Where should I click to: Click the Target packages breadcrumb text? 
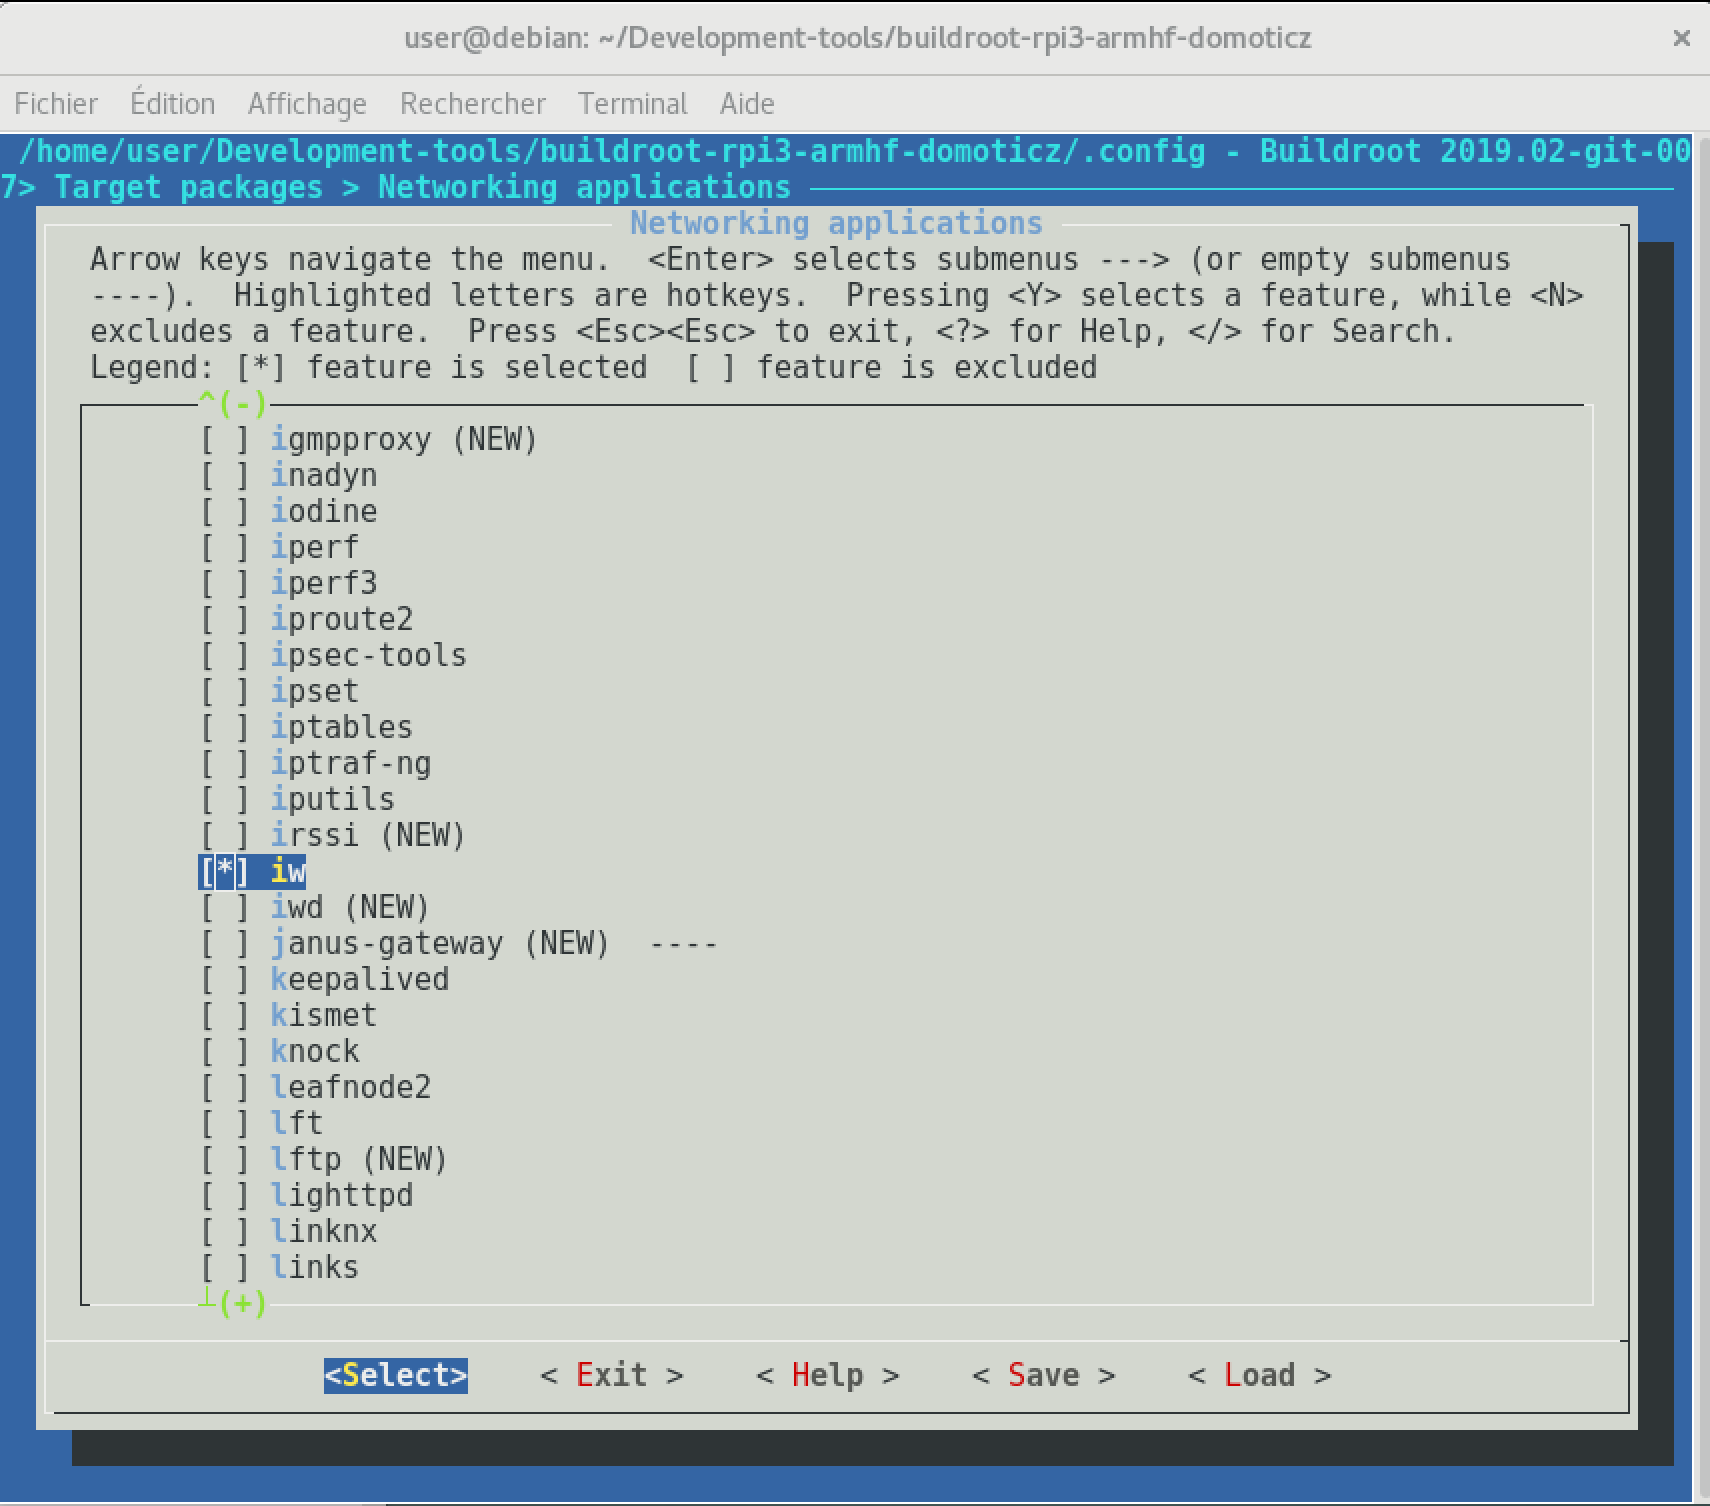point(189,188)
